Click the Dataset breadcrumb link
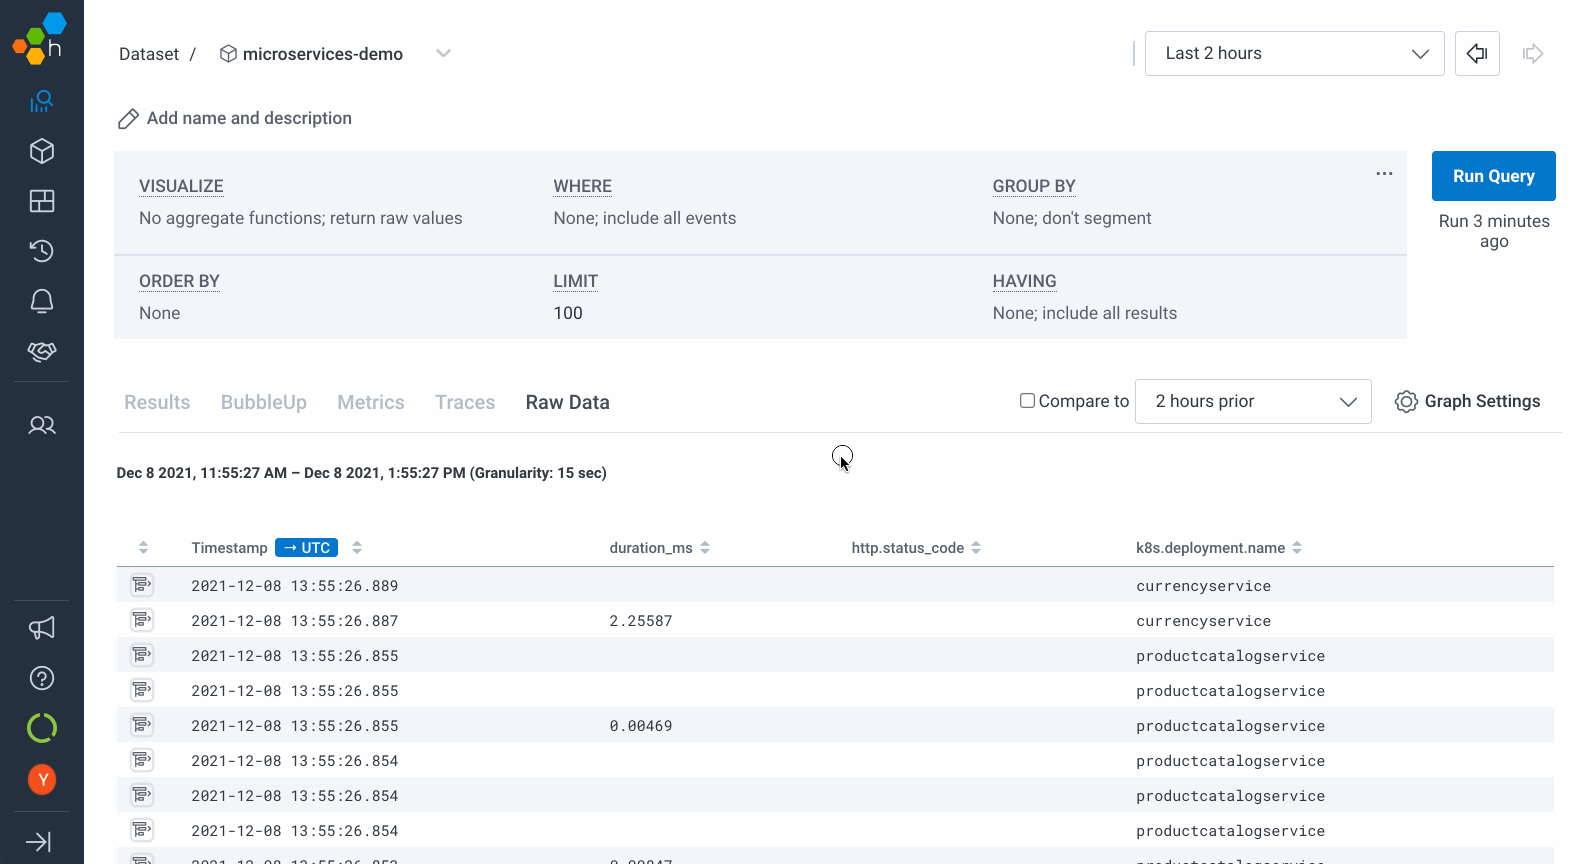 [149, 54]
